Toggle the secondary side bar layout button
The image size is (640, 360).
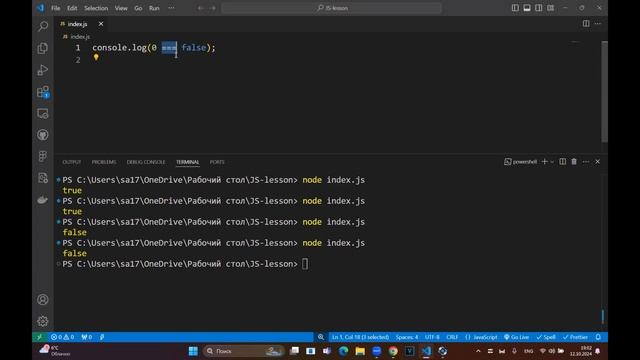[x=539, y=8]
